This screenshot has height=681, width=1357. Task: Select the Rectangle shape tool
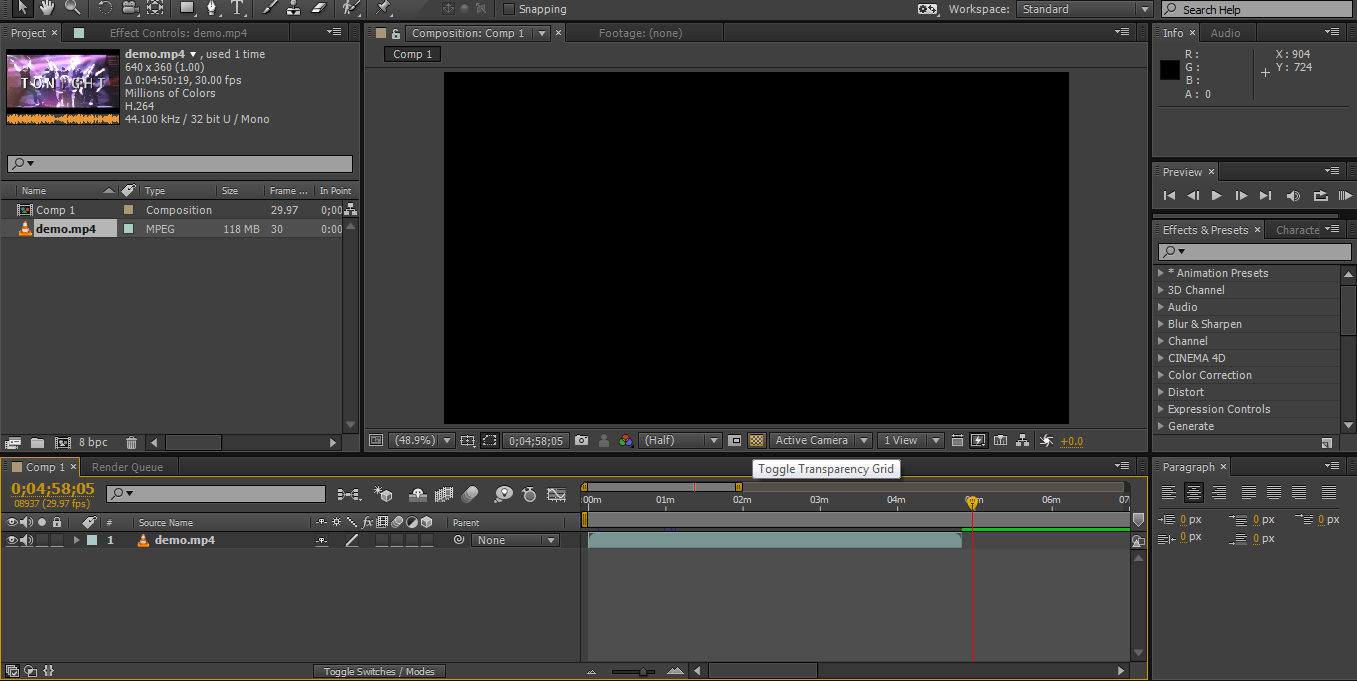point(187,8)
